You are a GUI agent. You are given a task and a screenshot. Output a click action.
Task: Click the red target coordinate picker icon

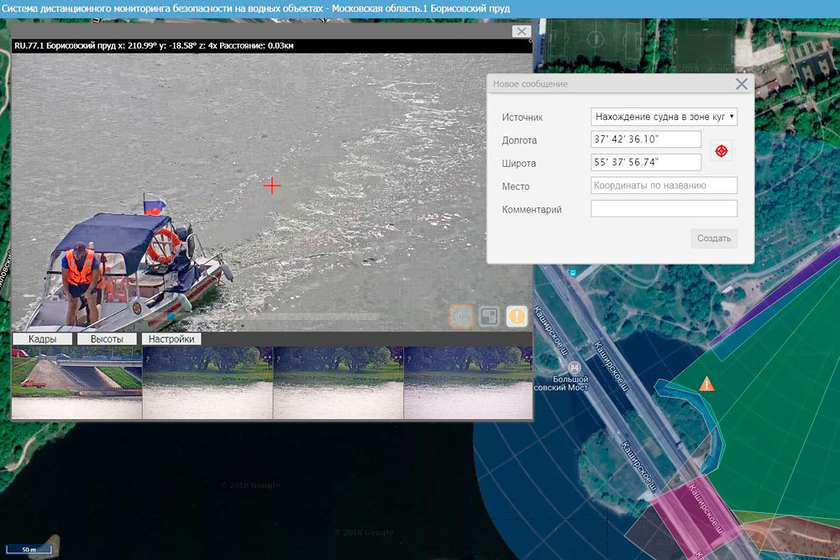[721, 151]
